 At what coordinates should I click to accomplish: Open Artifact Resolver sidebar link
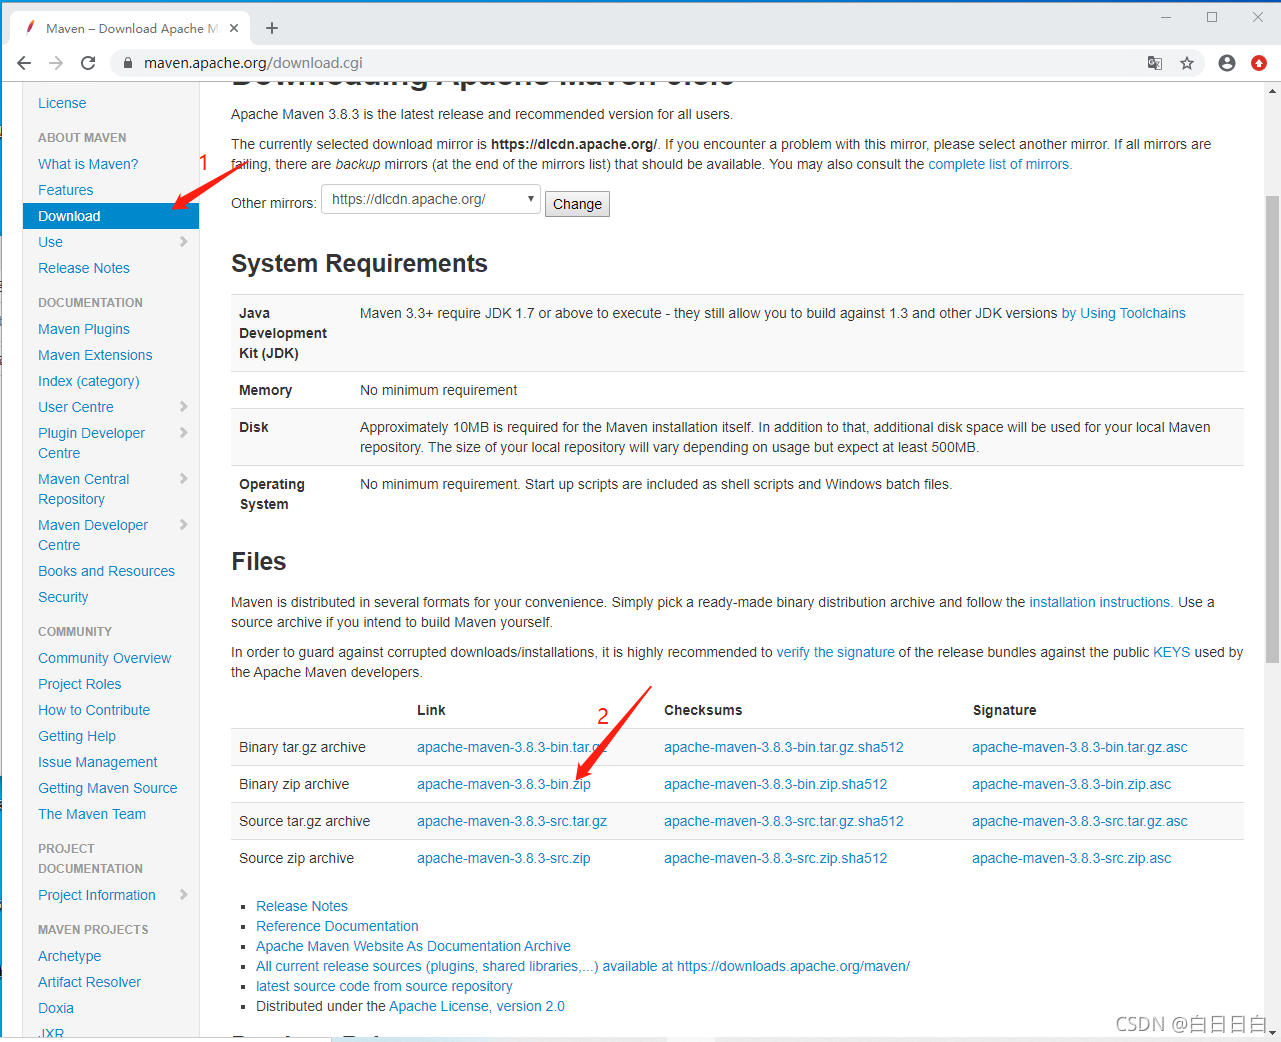[90, 982]
